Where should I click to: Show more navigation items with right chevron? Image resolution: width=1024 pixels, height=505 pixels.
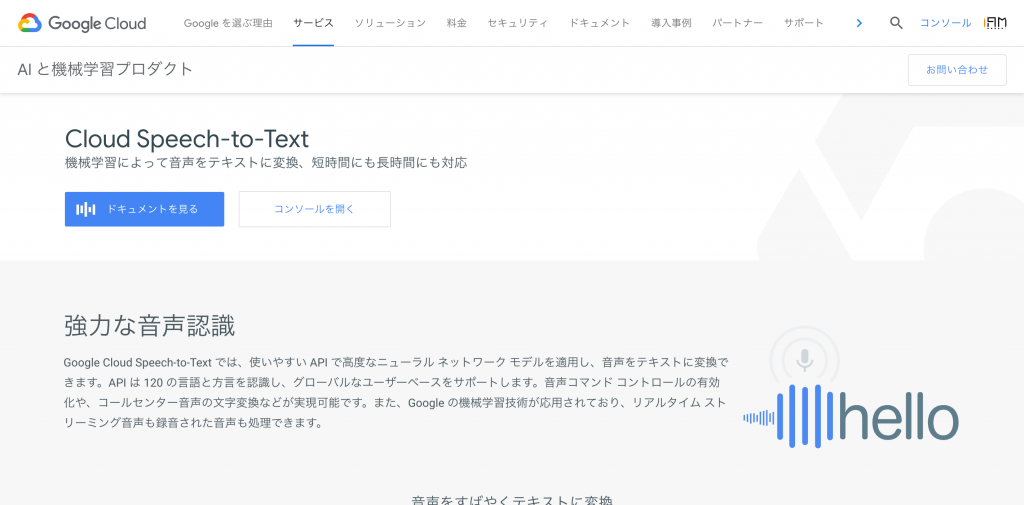tap(859, 24)
